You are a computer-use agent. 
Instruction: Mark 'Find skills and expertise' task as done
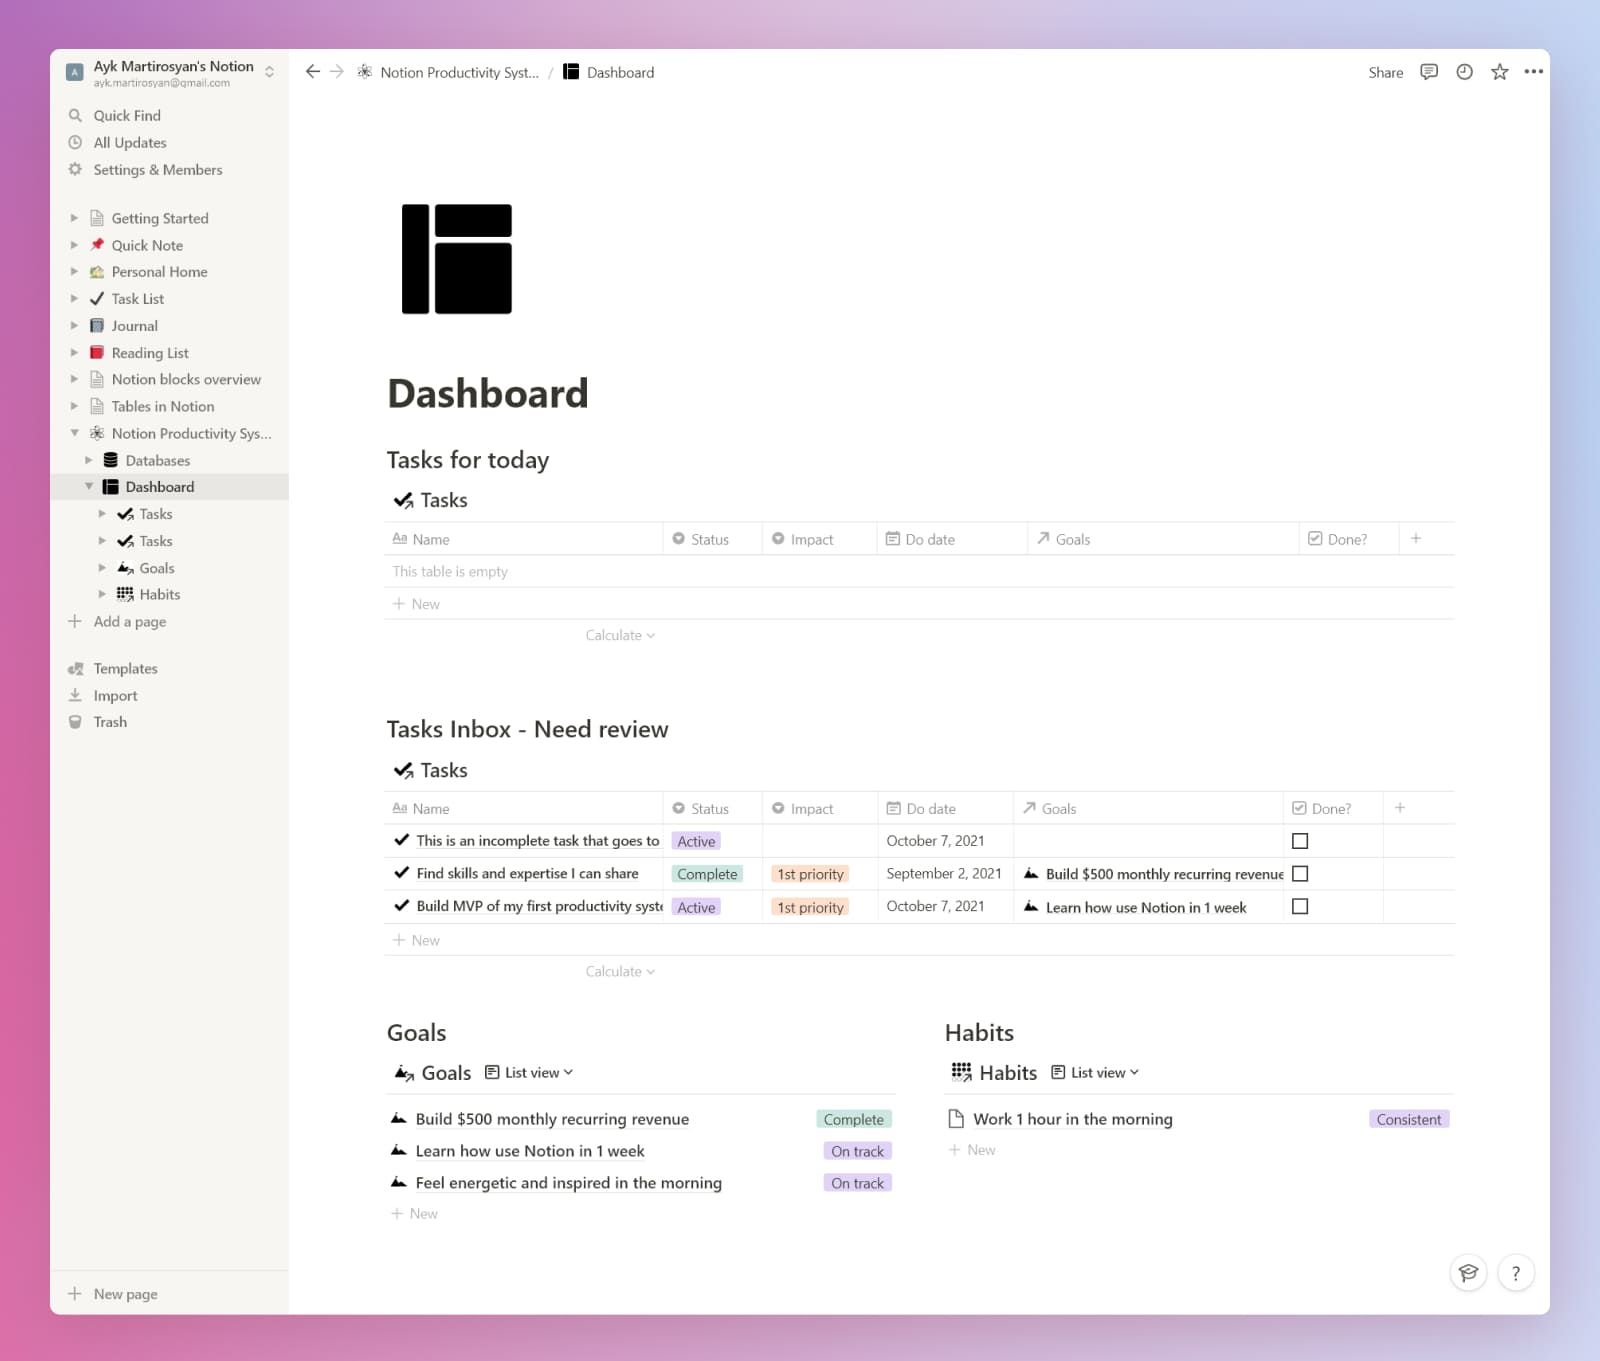coord(1299,873)
